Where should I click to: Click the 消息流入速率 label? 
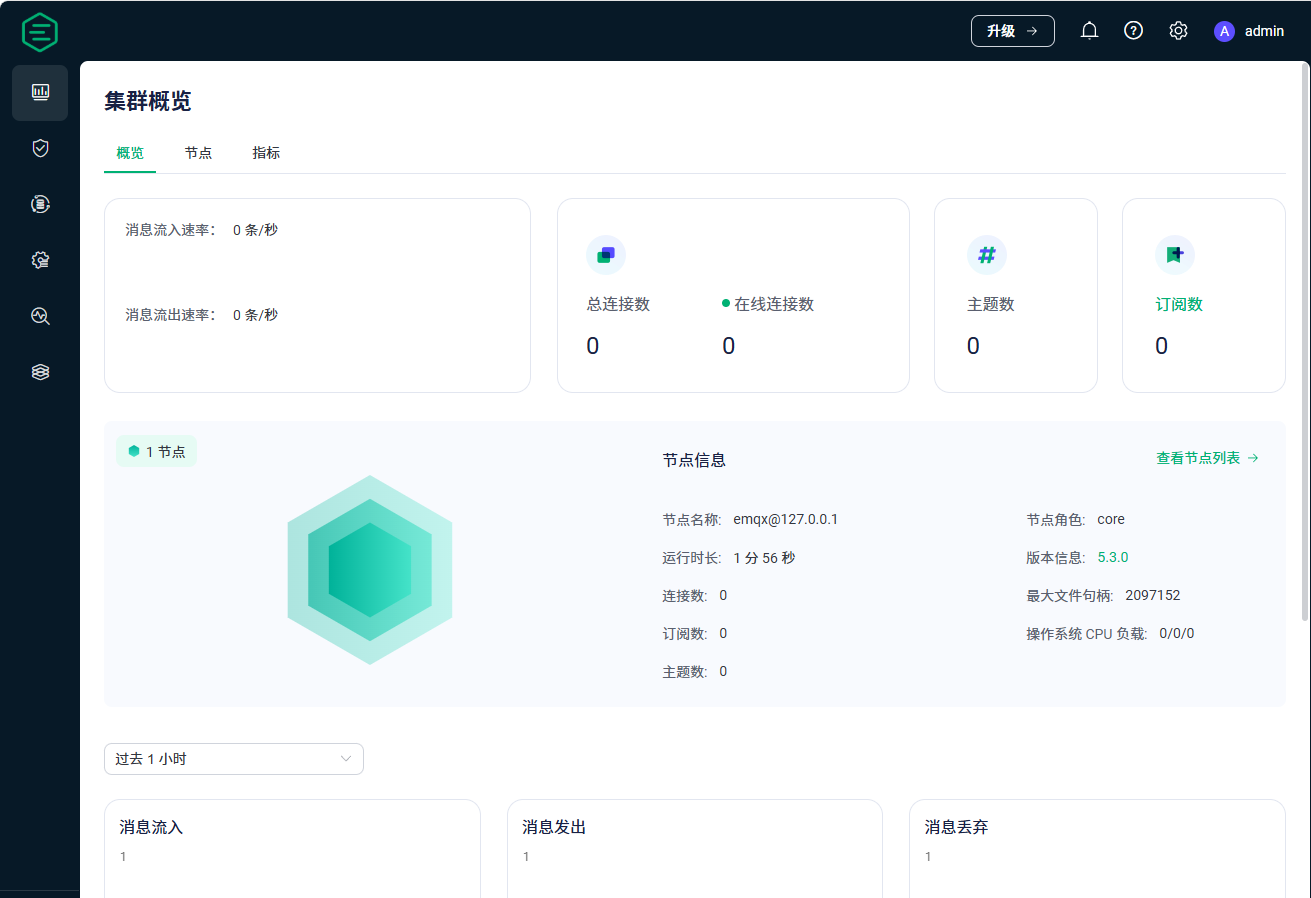(170, 230)
